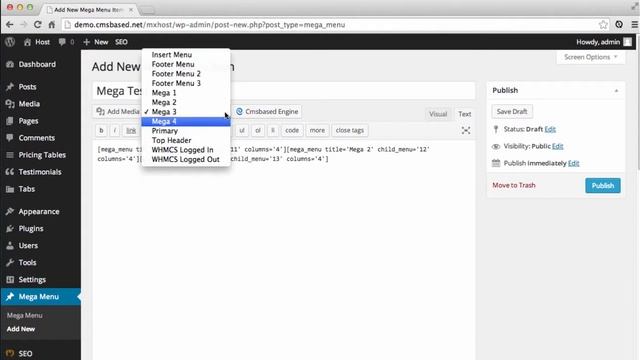640x360 pixels.
Task: Insert unordered list with ul button
Action: click(242, 131)
